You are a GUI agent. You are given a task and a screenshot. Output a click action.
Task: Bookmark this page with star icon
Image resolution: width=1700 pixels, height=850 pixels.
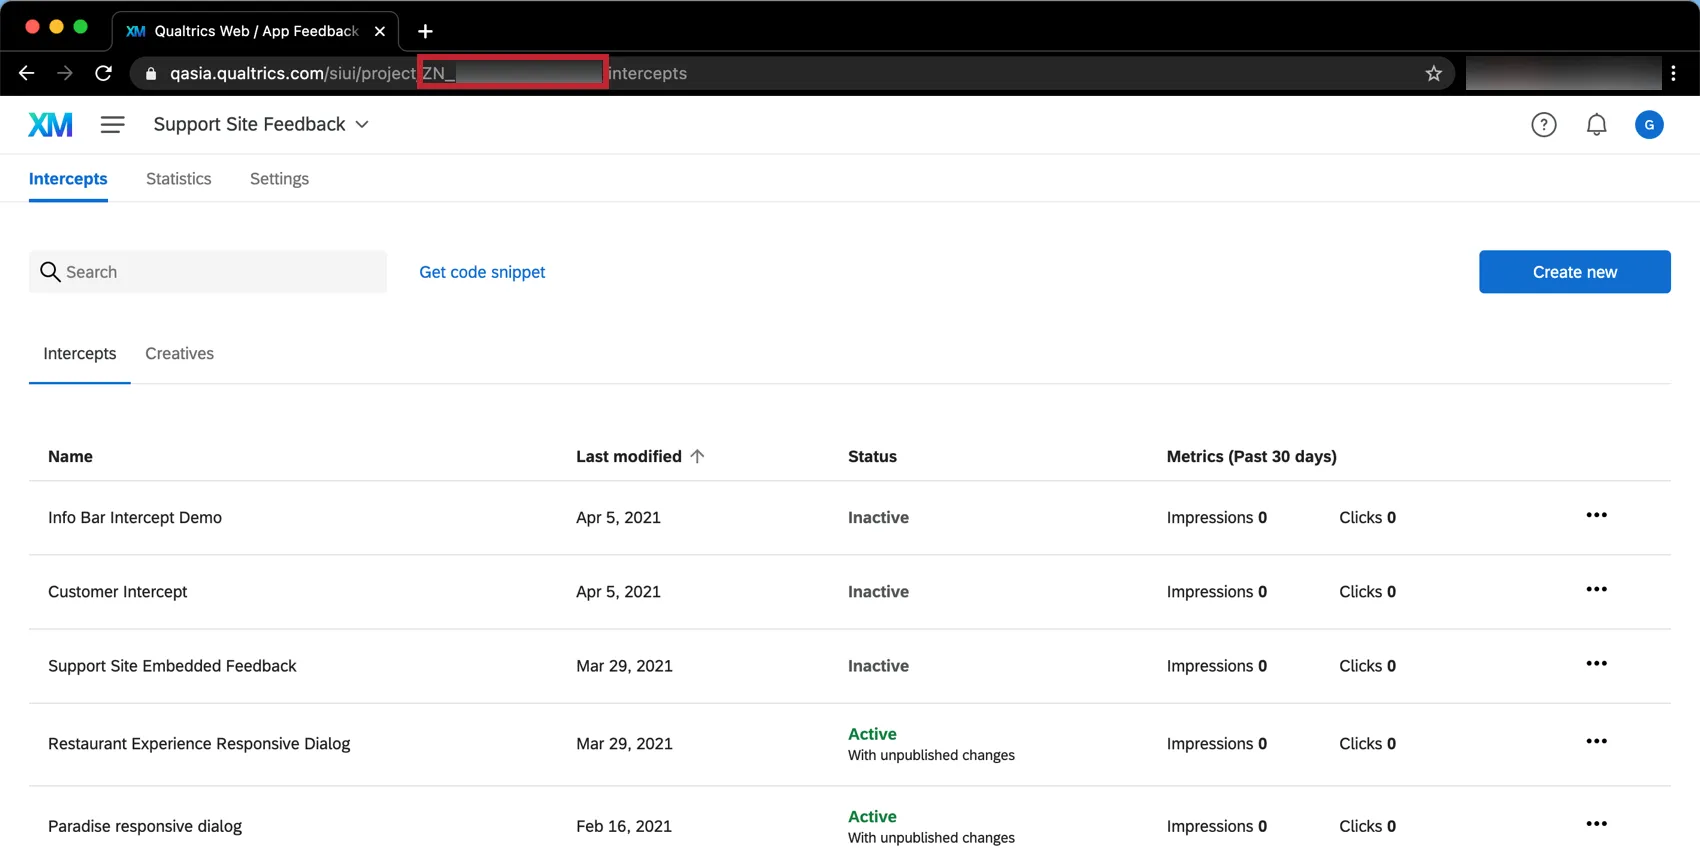[1433, 73]
